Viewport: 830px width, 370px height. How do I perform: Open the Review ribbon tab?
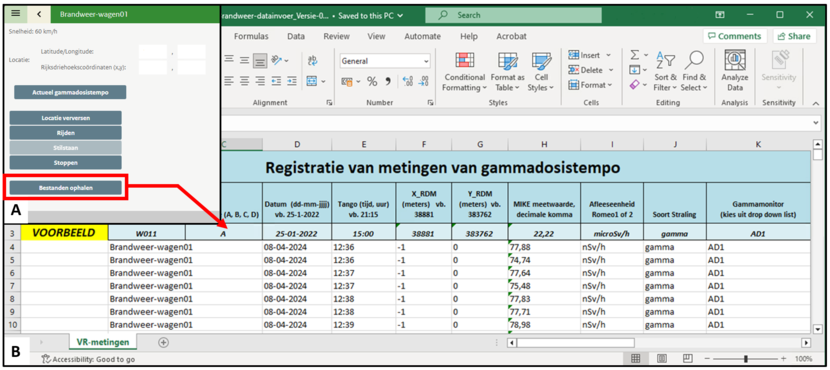click(x=337, y=37)
